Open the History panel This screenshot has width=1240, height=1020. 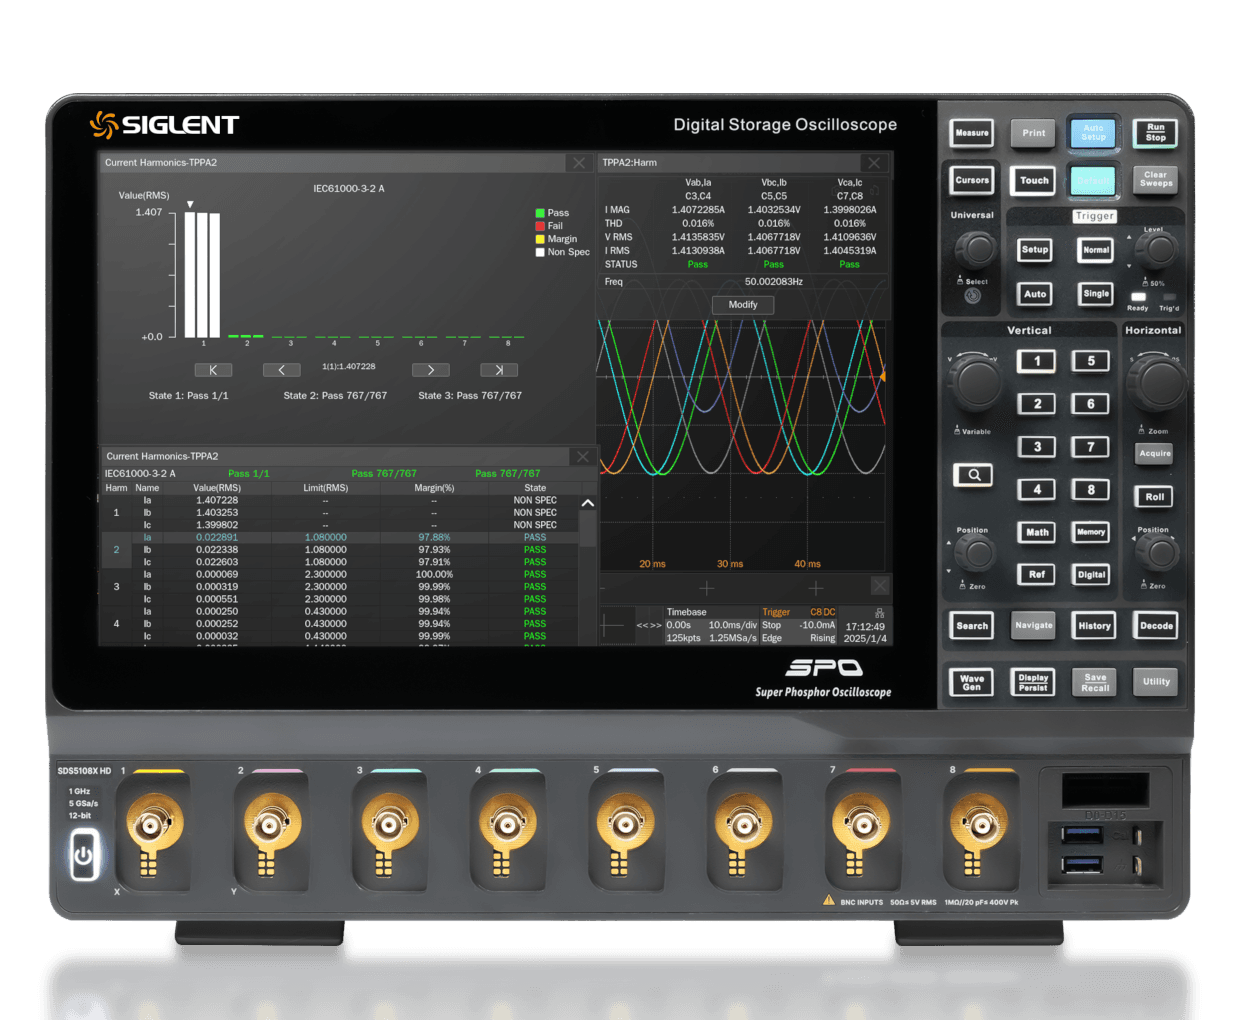tap(1093, 625)
